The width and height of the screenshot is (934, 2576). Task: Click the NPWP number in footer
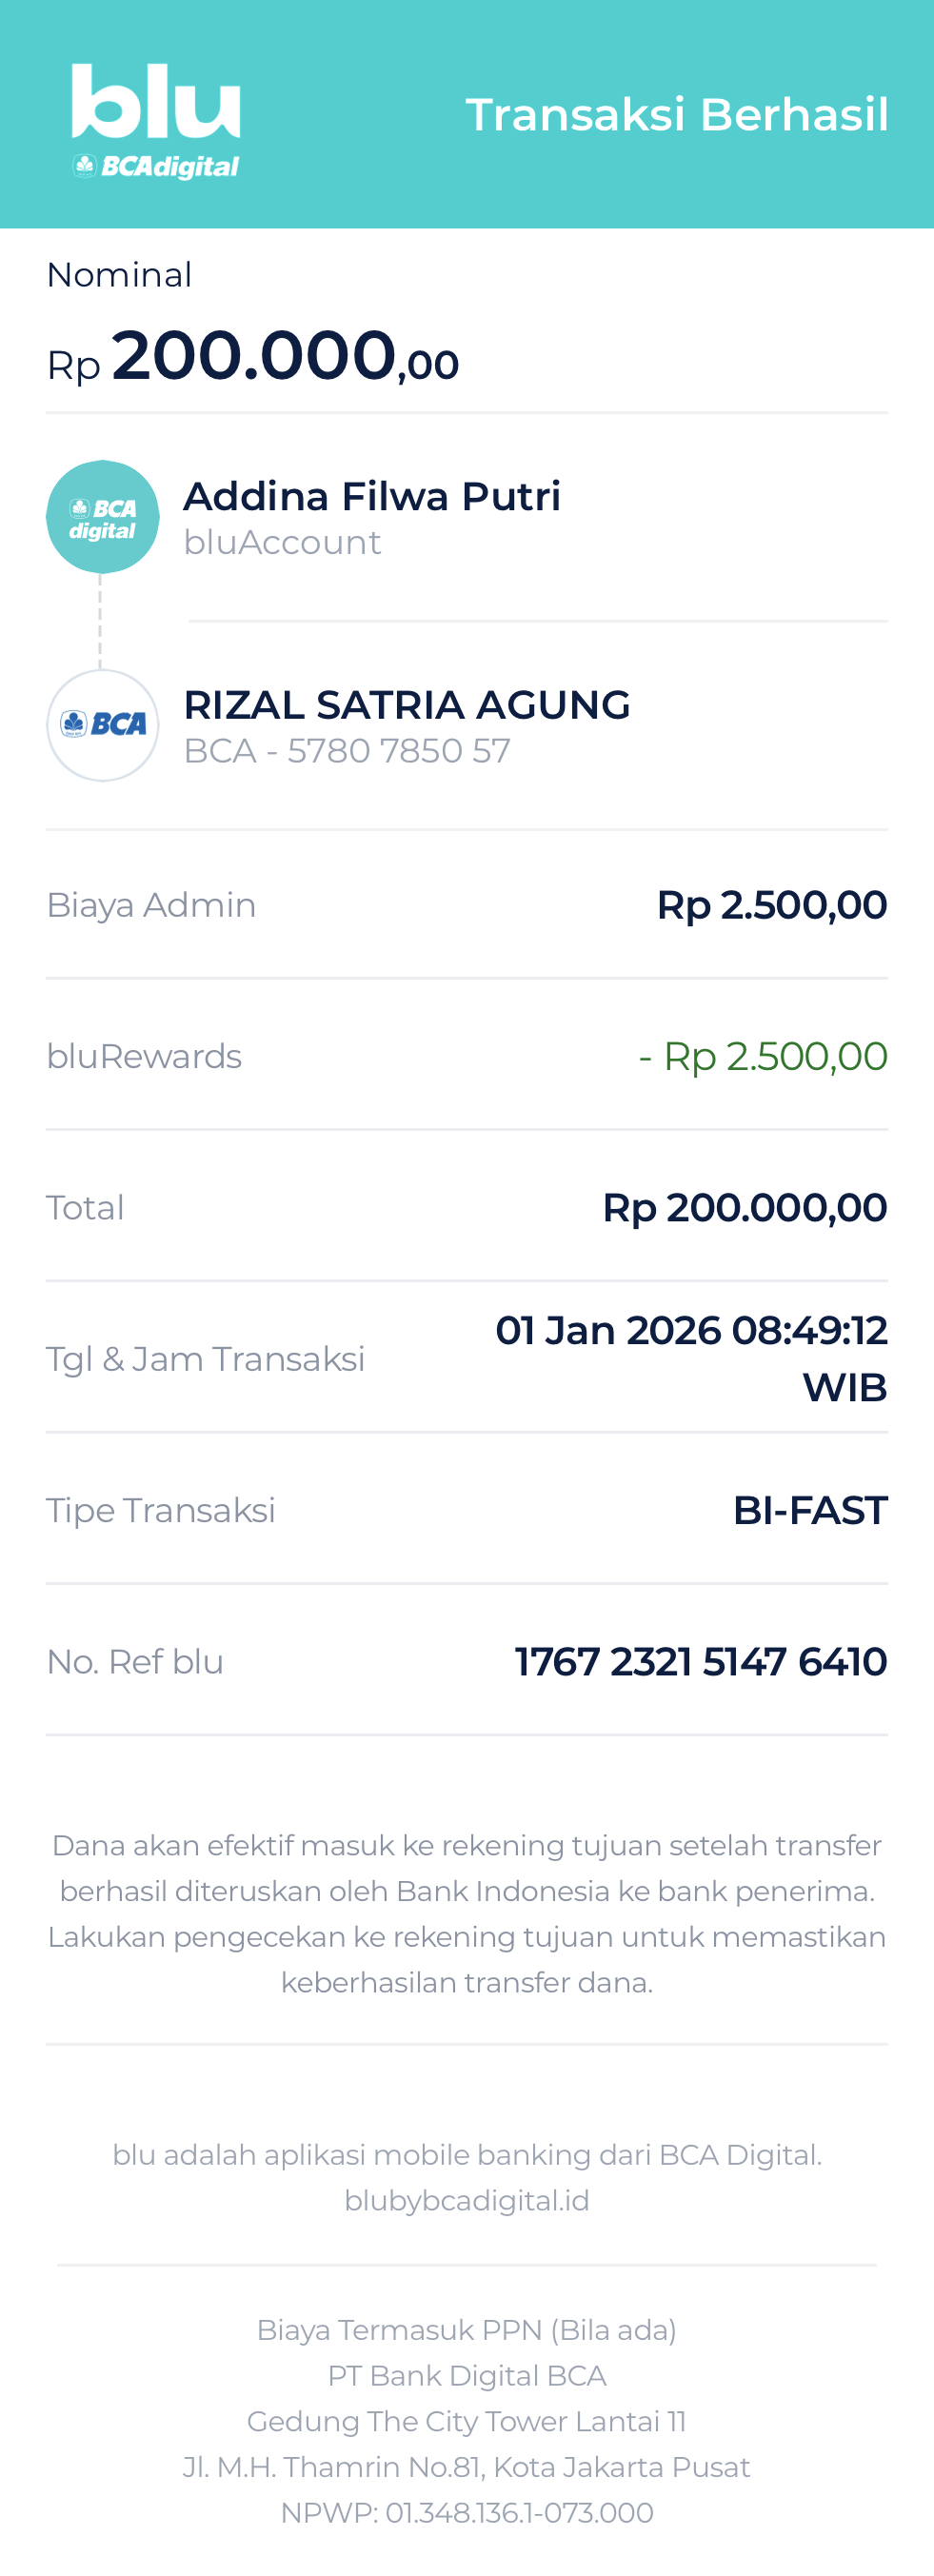(467, 2513)
